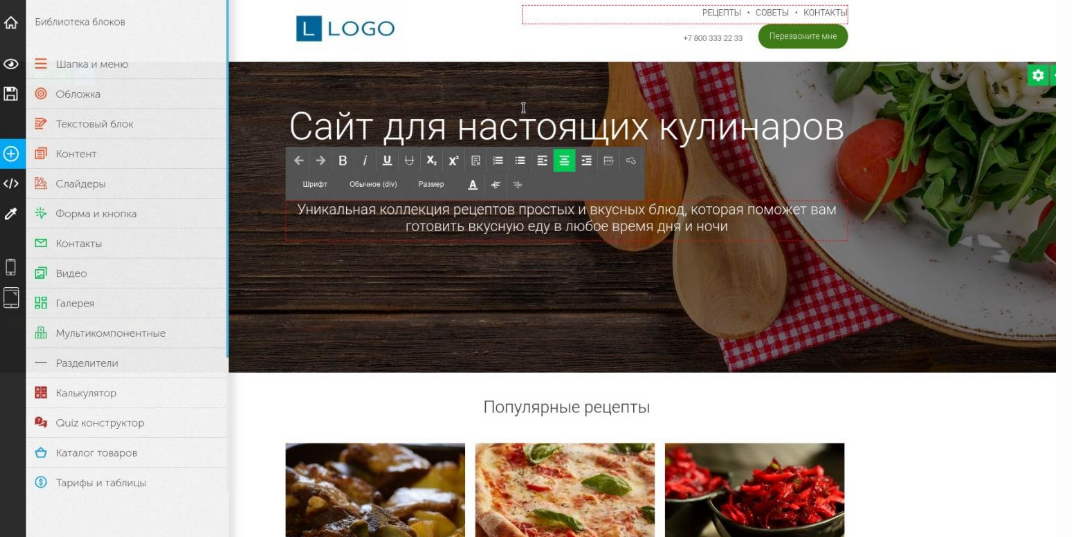Open the Шрифт font dropdown
This screenshot has height=537, width=1072.
tap(314, 184)
